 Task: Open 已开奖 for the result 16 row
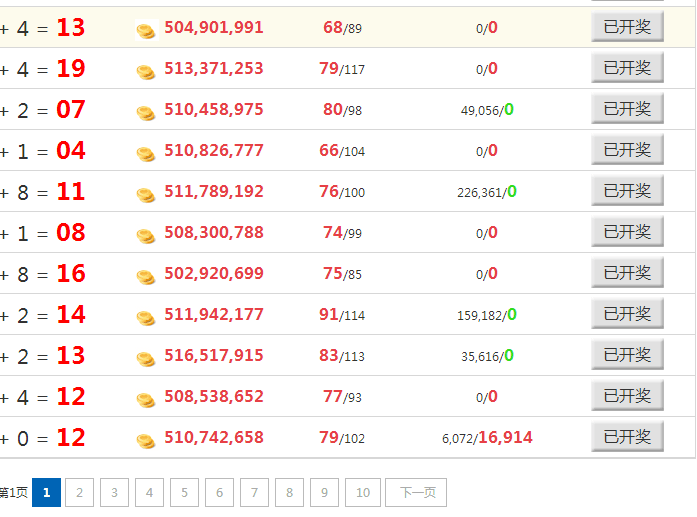[627, 273]
